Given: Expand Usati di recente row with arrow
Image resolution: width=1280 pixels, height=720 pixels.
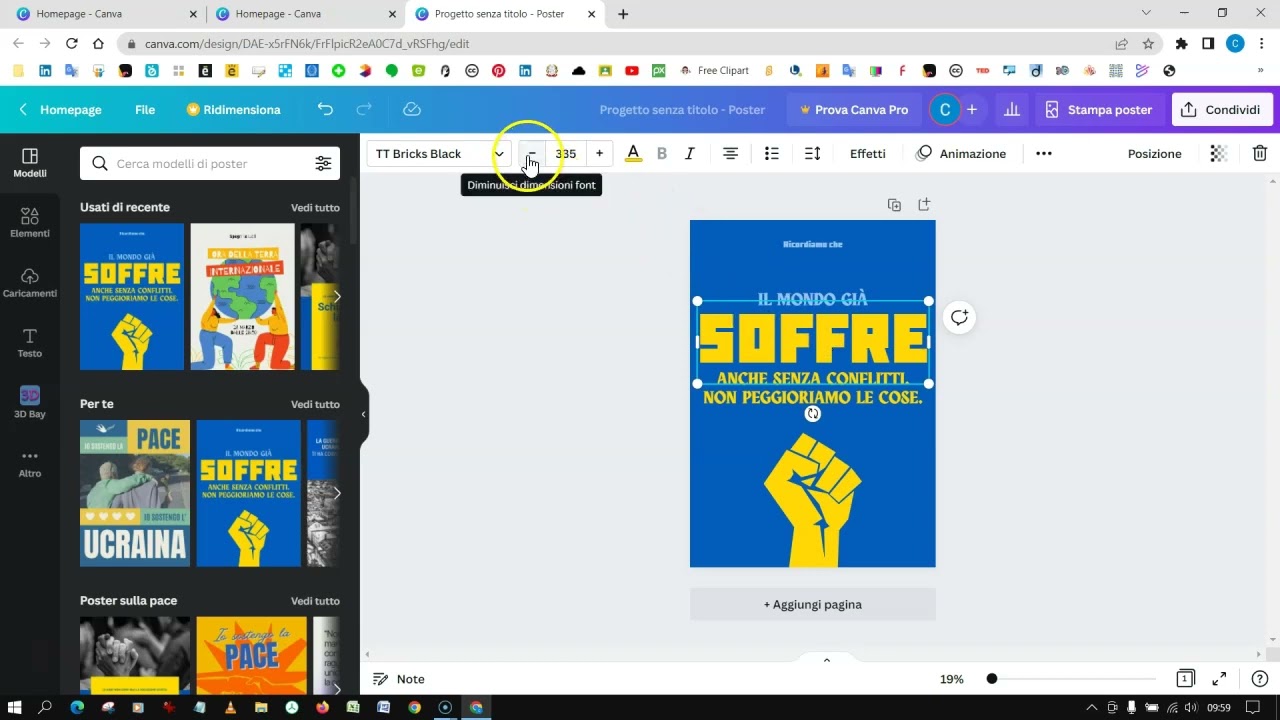Looking at the screenshot, I should coord(337,296).
